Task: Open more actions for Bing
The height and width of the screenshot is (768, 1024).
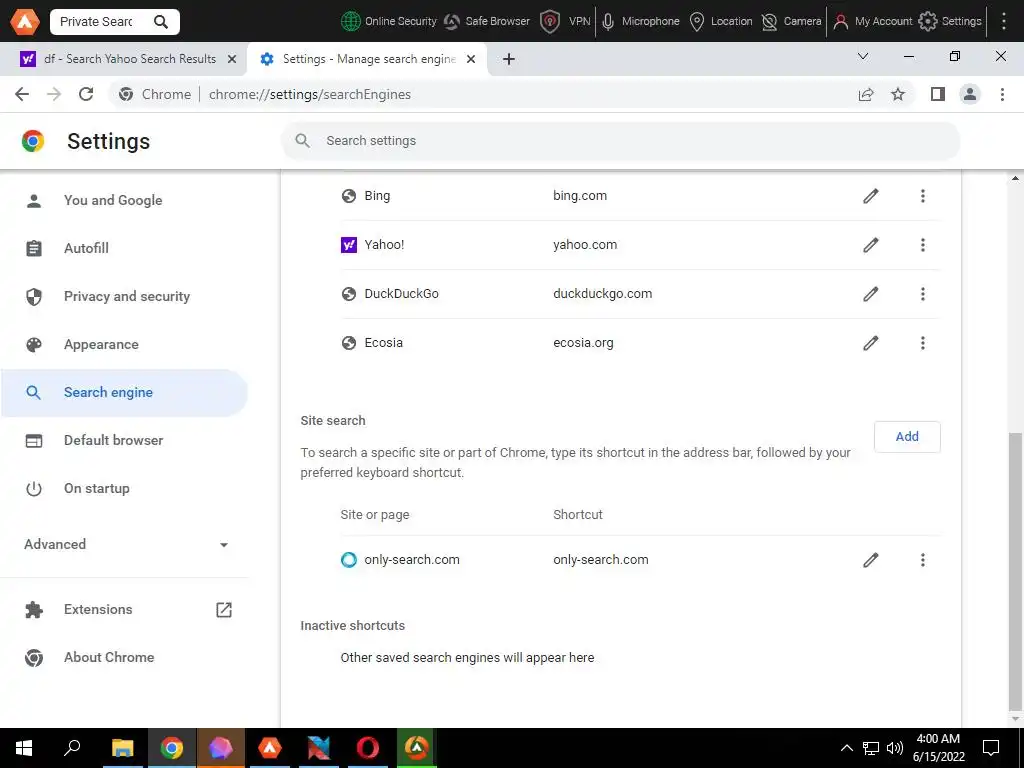Action: pyautogui.click(x=923, y=196)
